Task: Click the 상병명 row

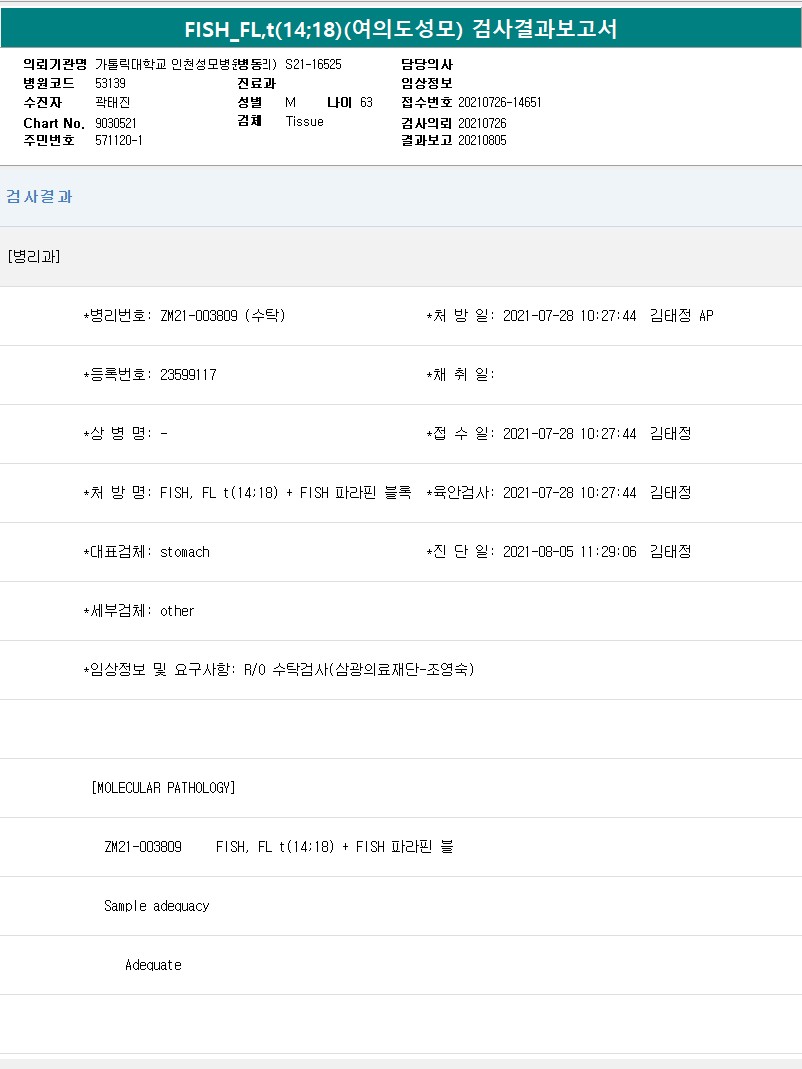Action: pyautogui.click(x=125, y=434)
